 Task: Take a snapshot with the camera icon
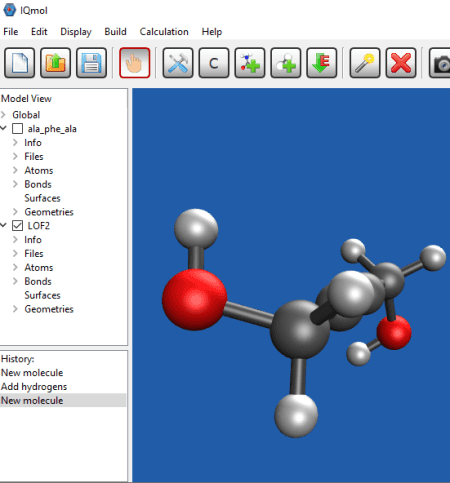tap(440, 63)
